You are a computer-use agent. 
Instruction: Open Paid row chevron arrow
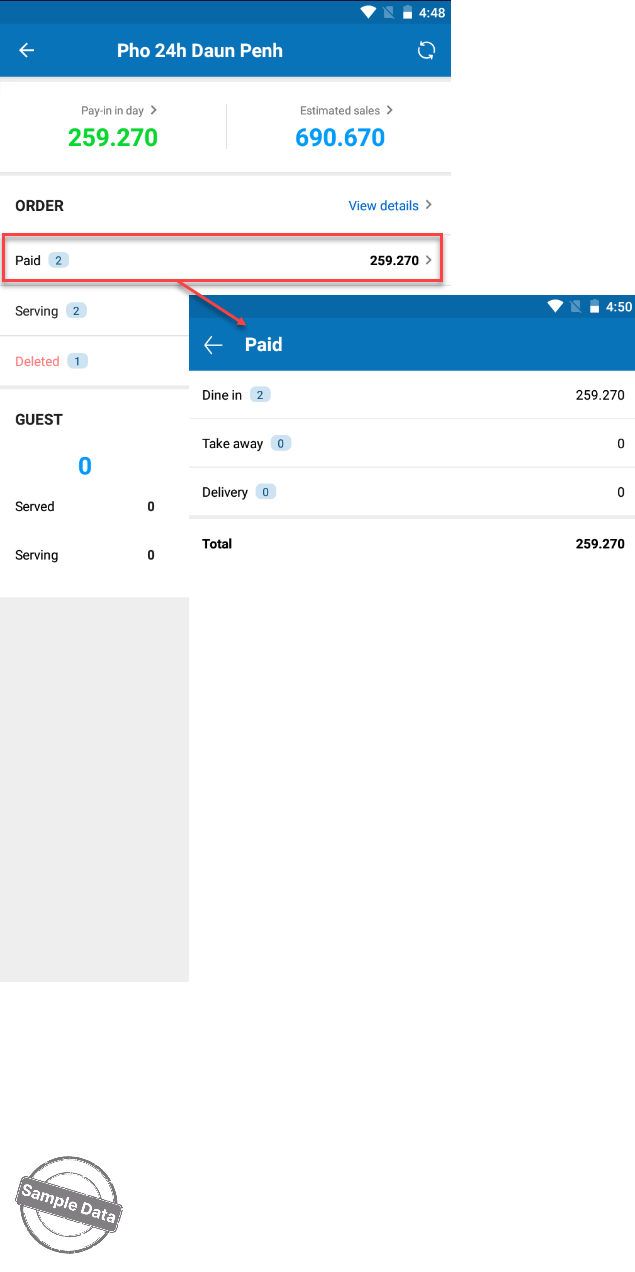(429, 261)
